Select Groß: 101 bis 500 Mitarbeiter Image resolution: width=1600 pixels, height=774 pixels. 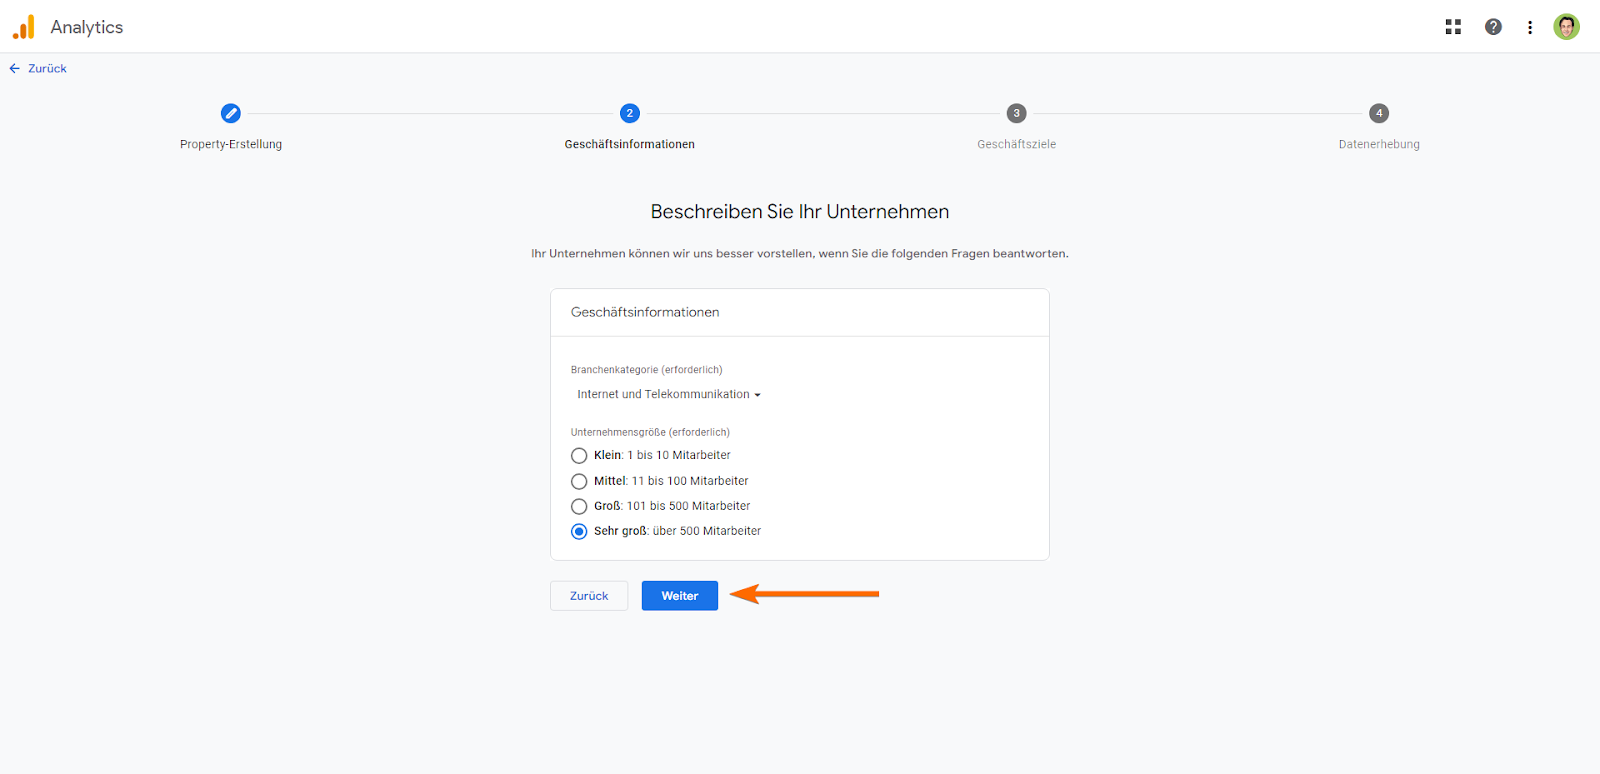click(x=579, y=506)
